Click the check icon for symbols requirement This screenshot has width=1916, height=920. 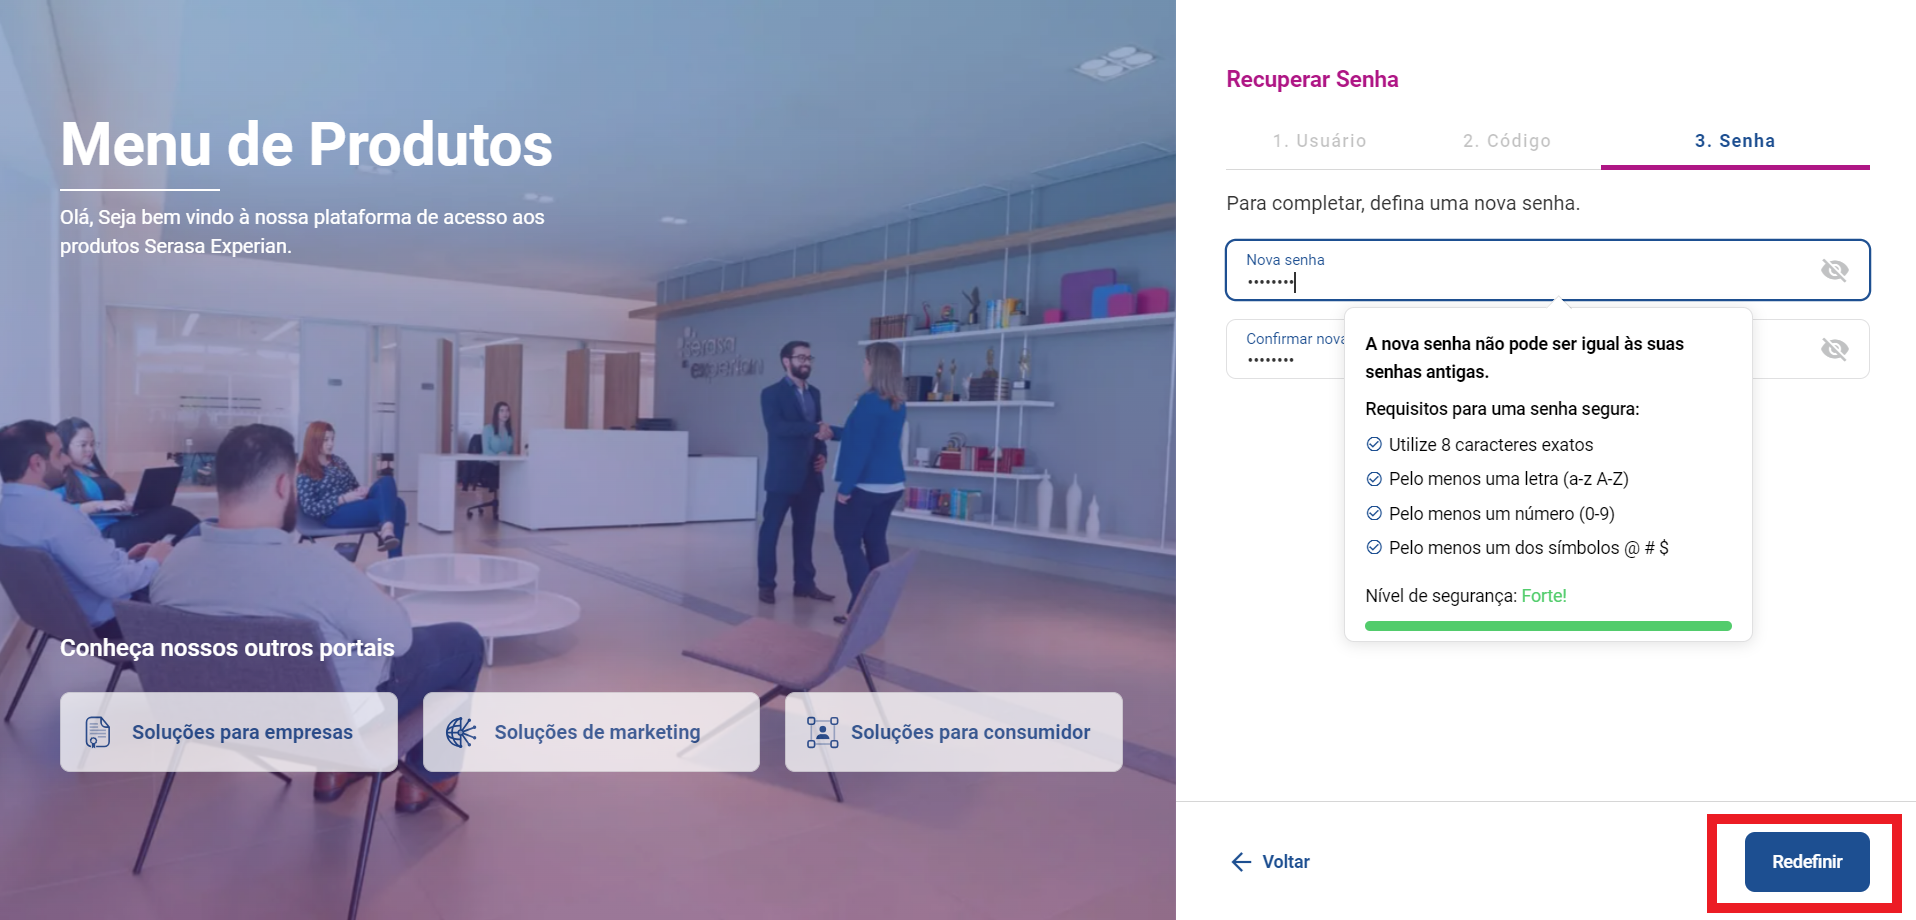(1374, 548)
